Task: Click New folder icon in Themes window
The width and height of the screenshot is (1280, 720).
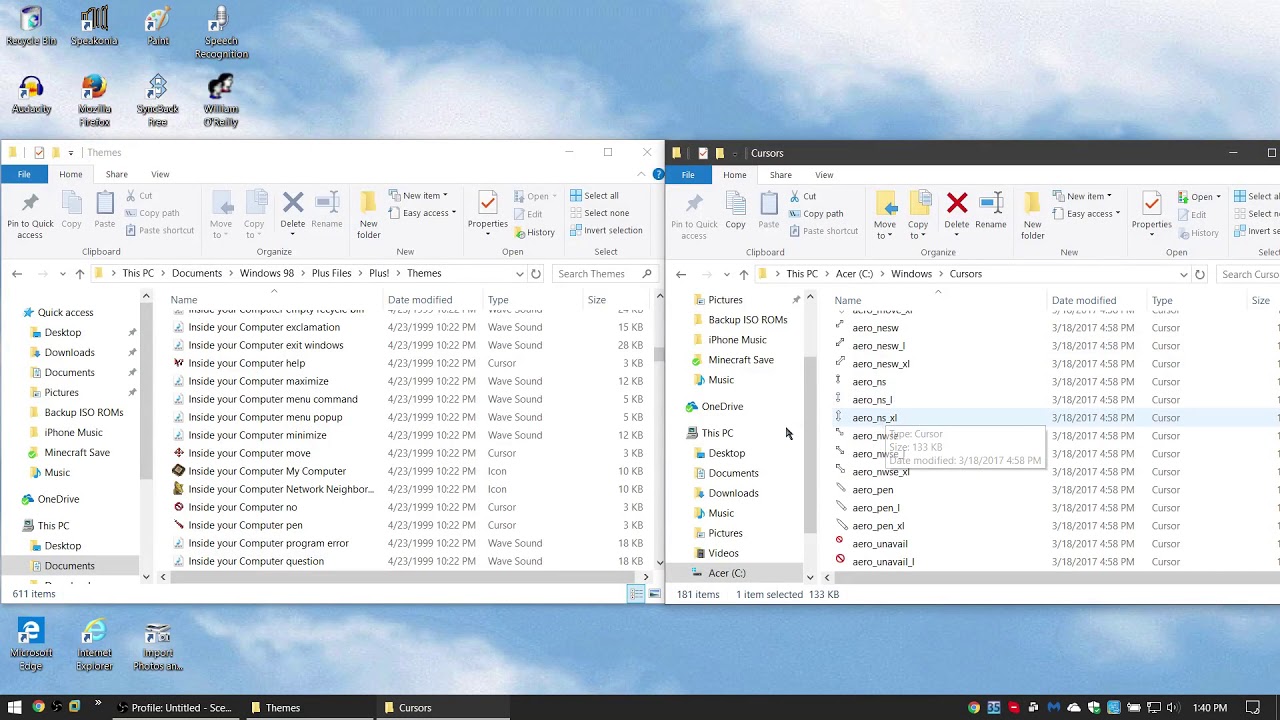Action: [368, 214]
